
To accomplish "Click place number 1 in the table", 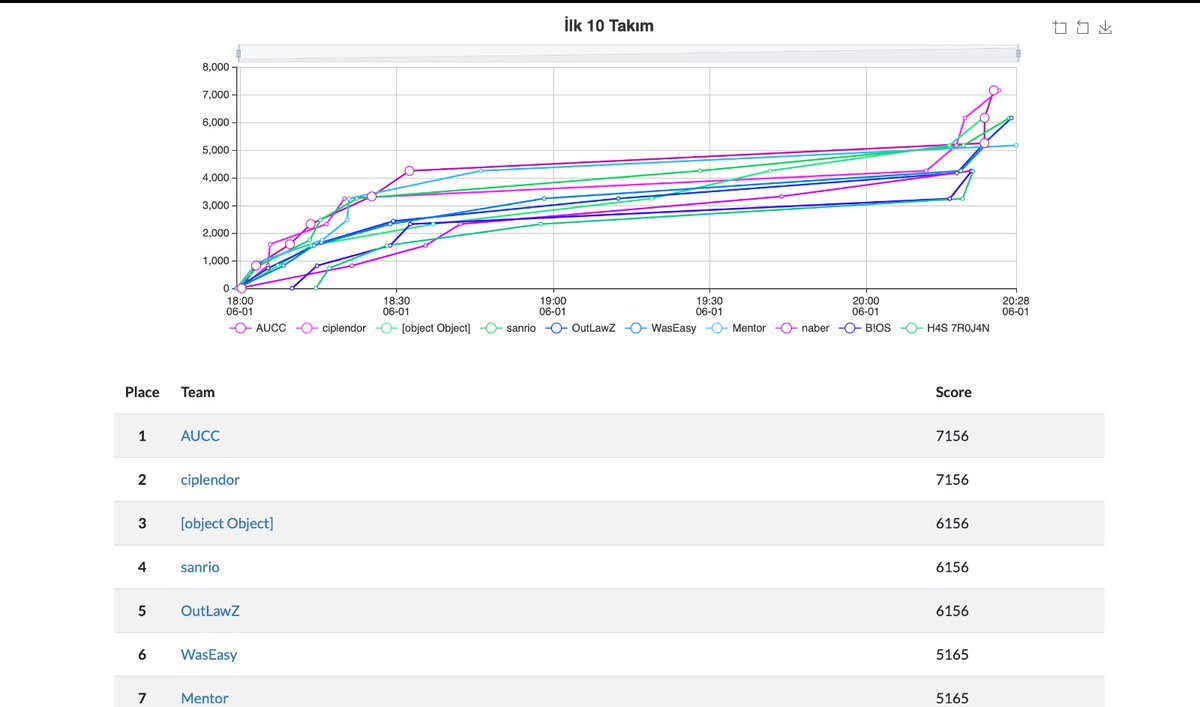I will (x=142, y=436).
